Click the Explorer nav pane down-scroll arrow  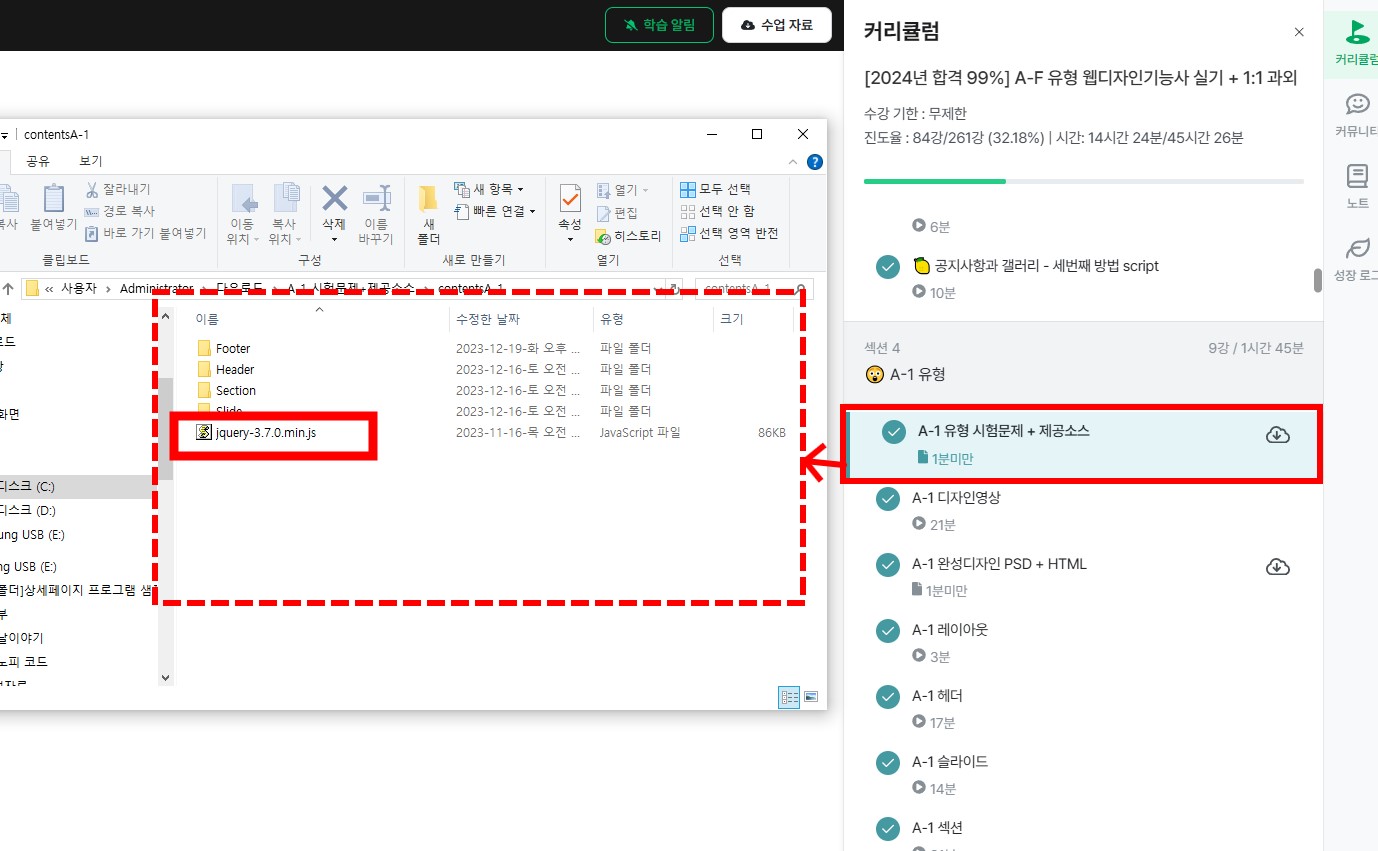(166, 677)
